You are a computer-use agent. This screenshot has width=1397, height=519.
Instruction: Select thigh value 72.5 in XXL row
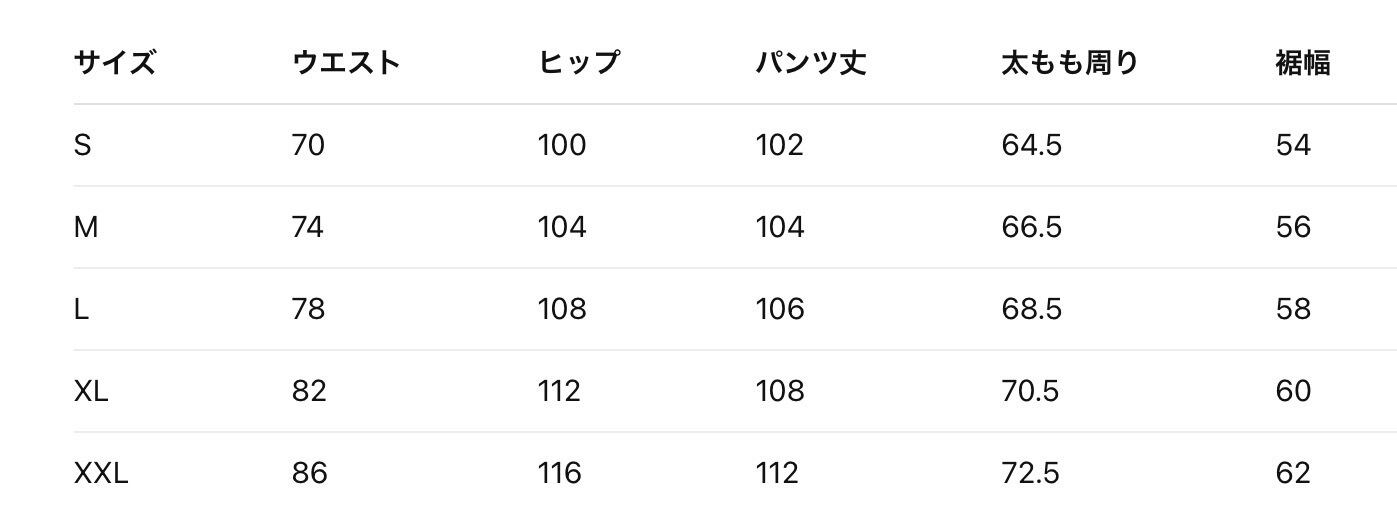[x=1030, y=473]
